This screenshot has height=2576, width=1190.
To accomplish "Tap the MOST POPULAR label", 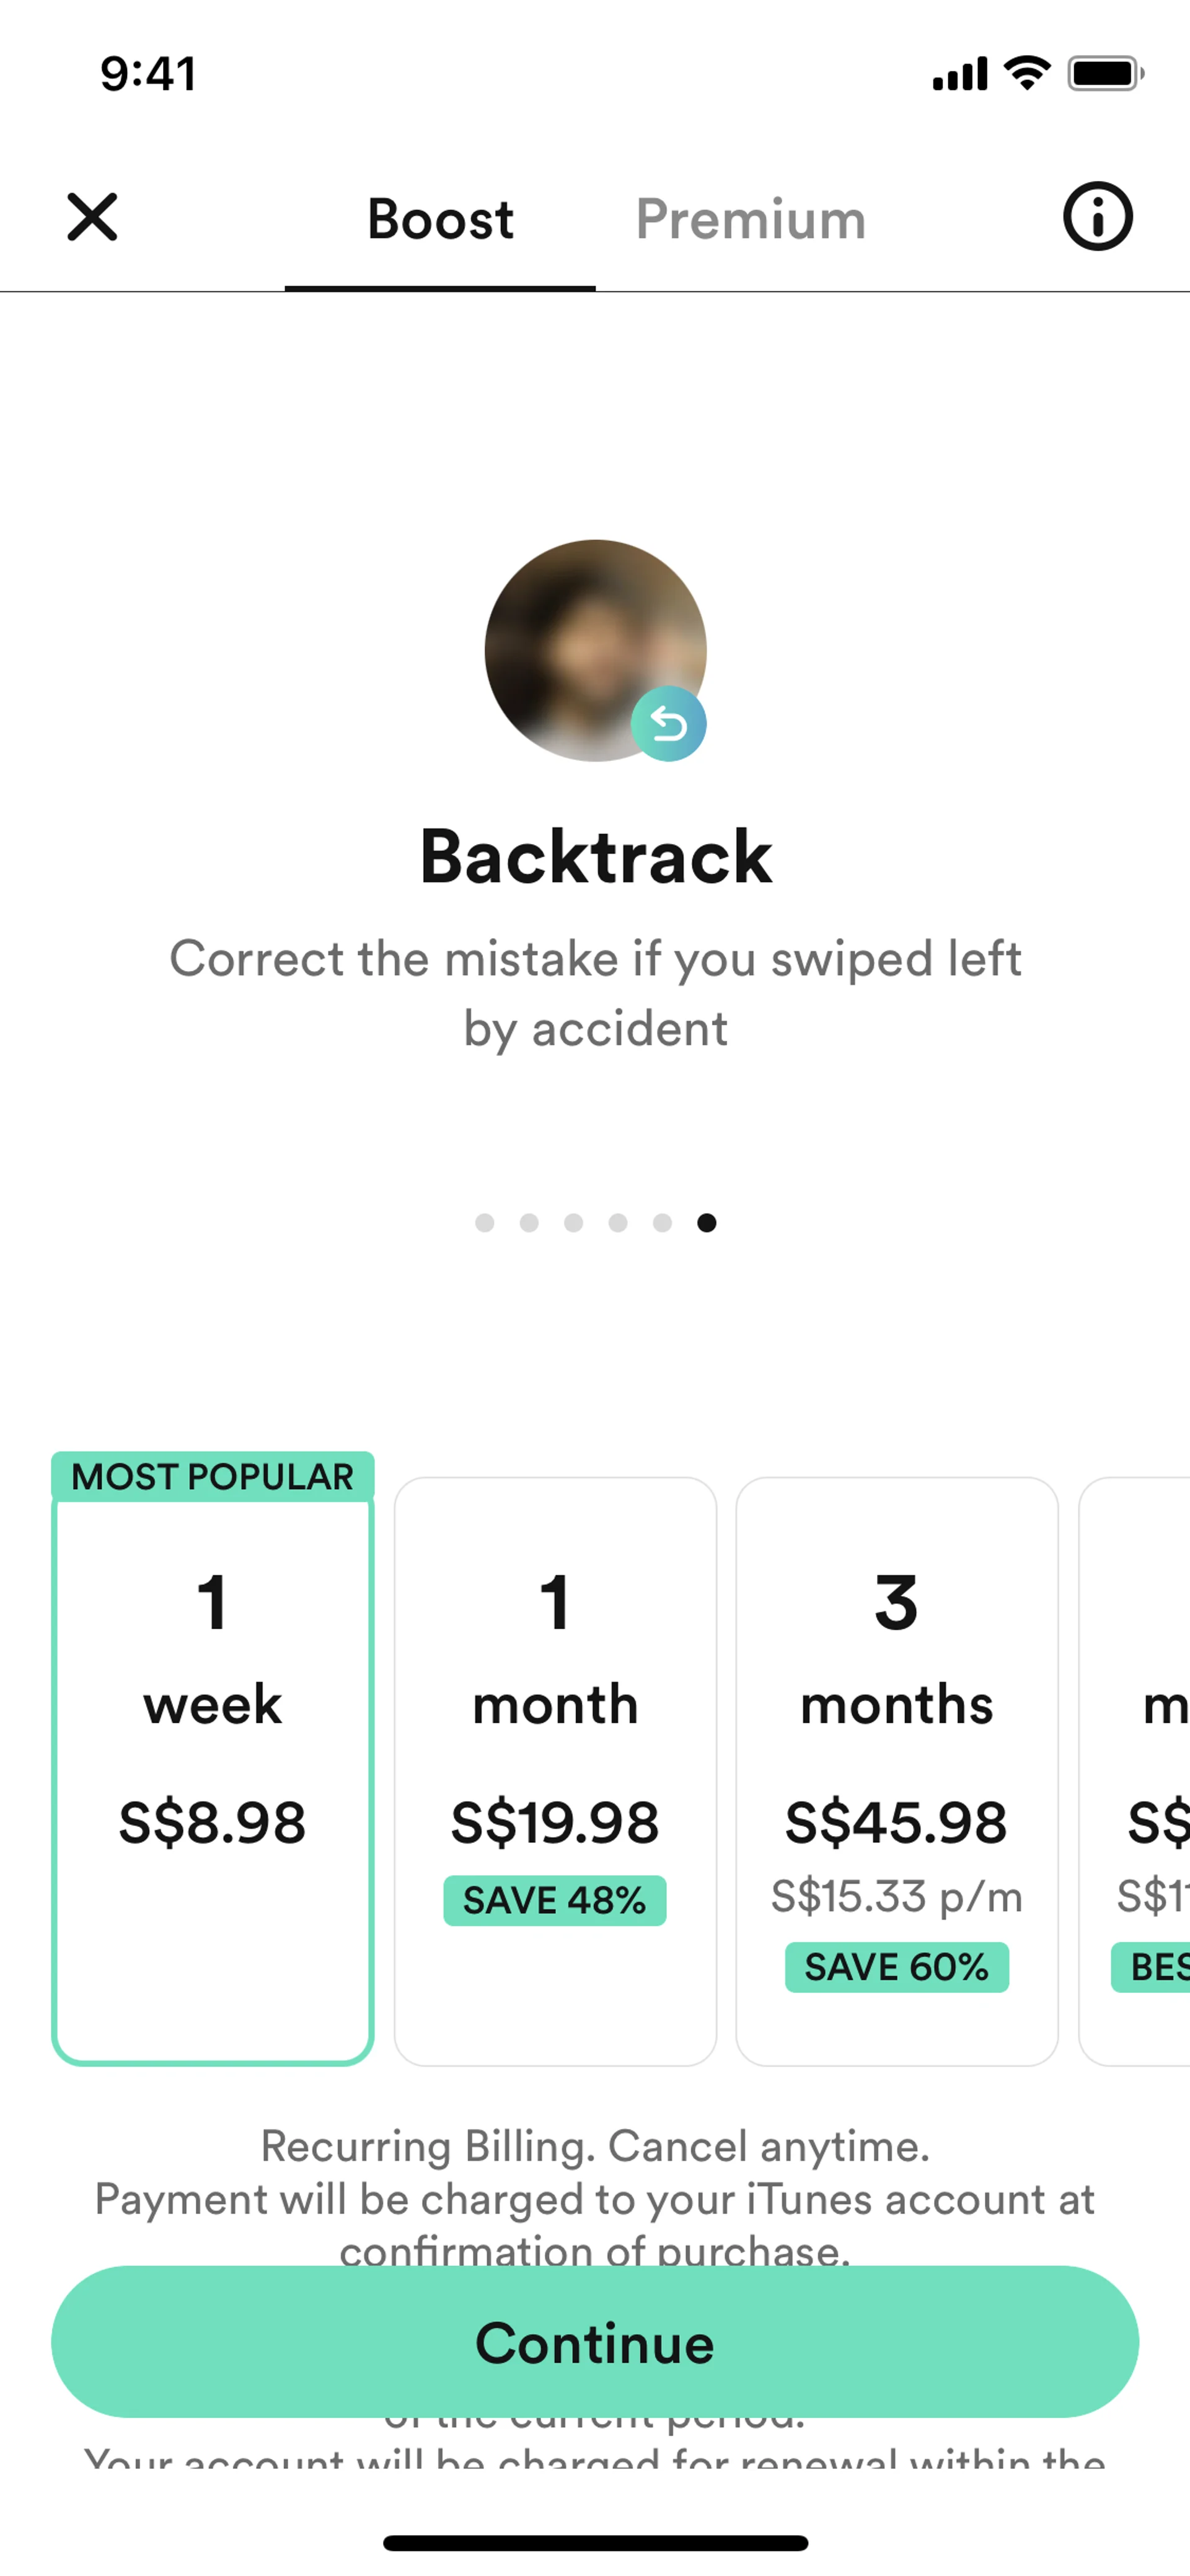I will click(x=212, y=1476).
